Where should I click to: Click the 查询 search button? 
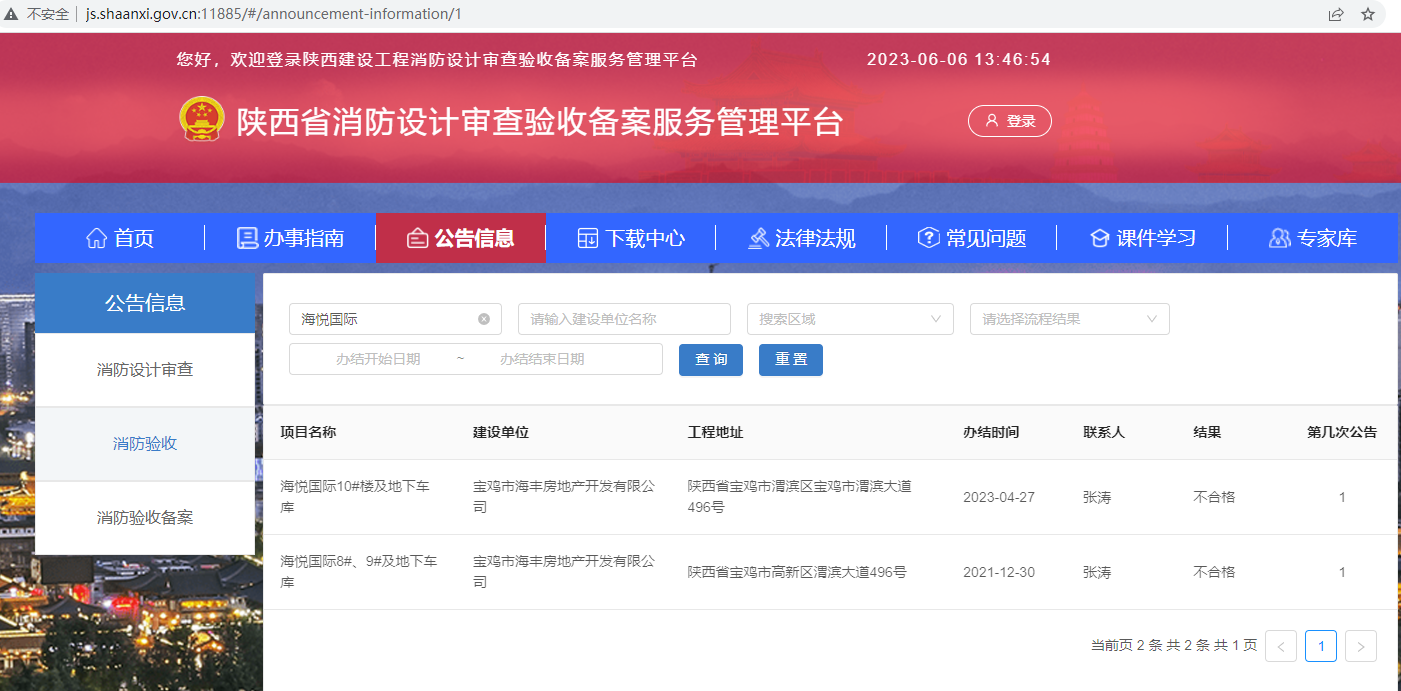pyautogui.click(x=710, y=359)
